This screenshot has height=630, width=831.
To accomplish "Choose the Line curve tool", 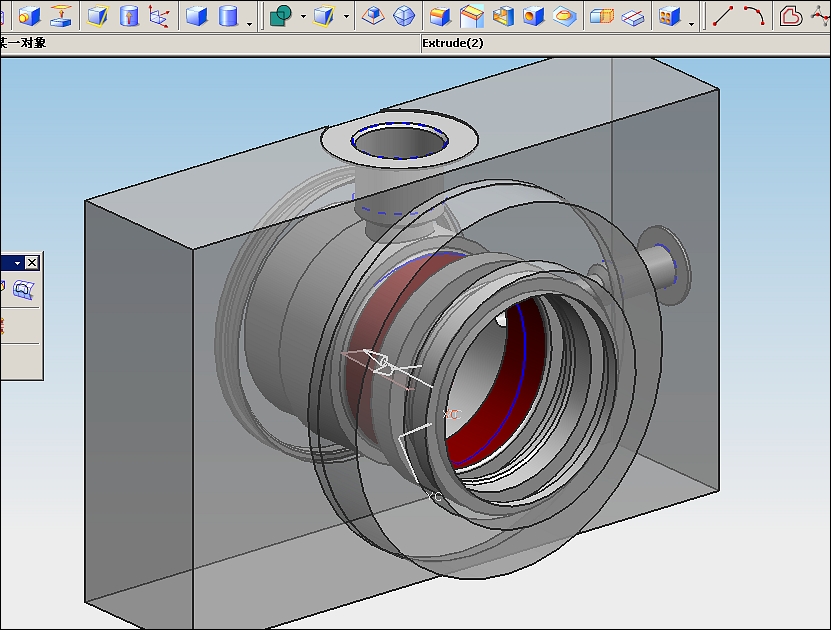I will [723, 16].
